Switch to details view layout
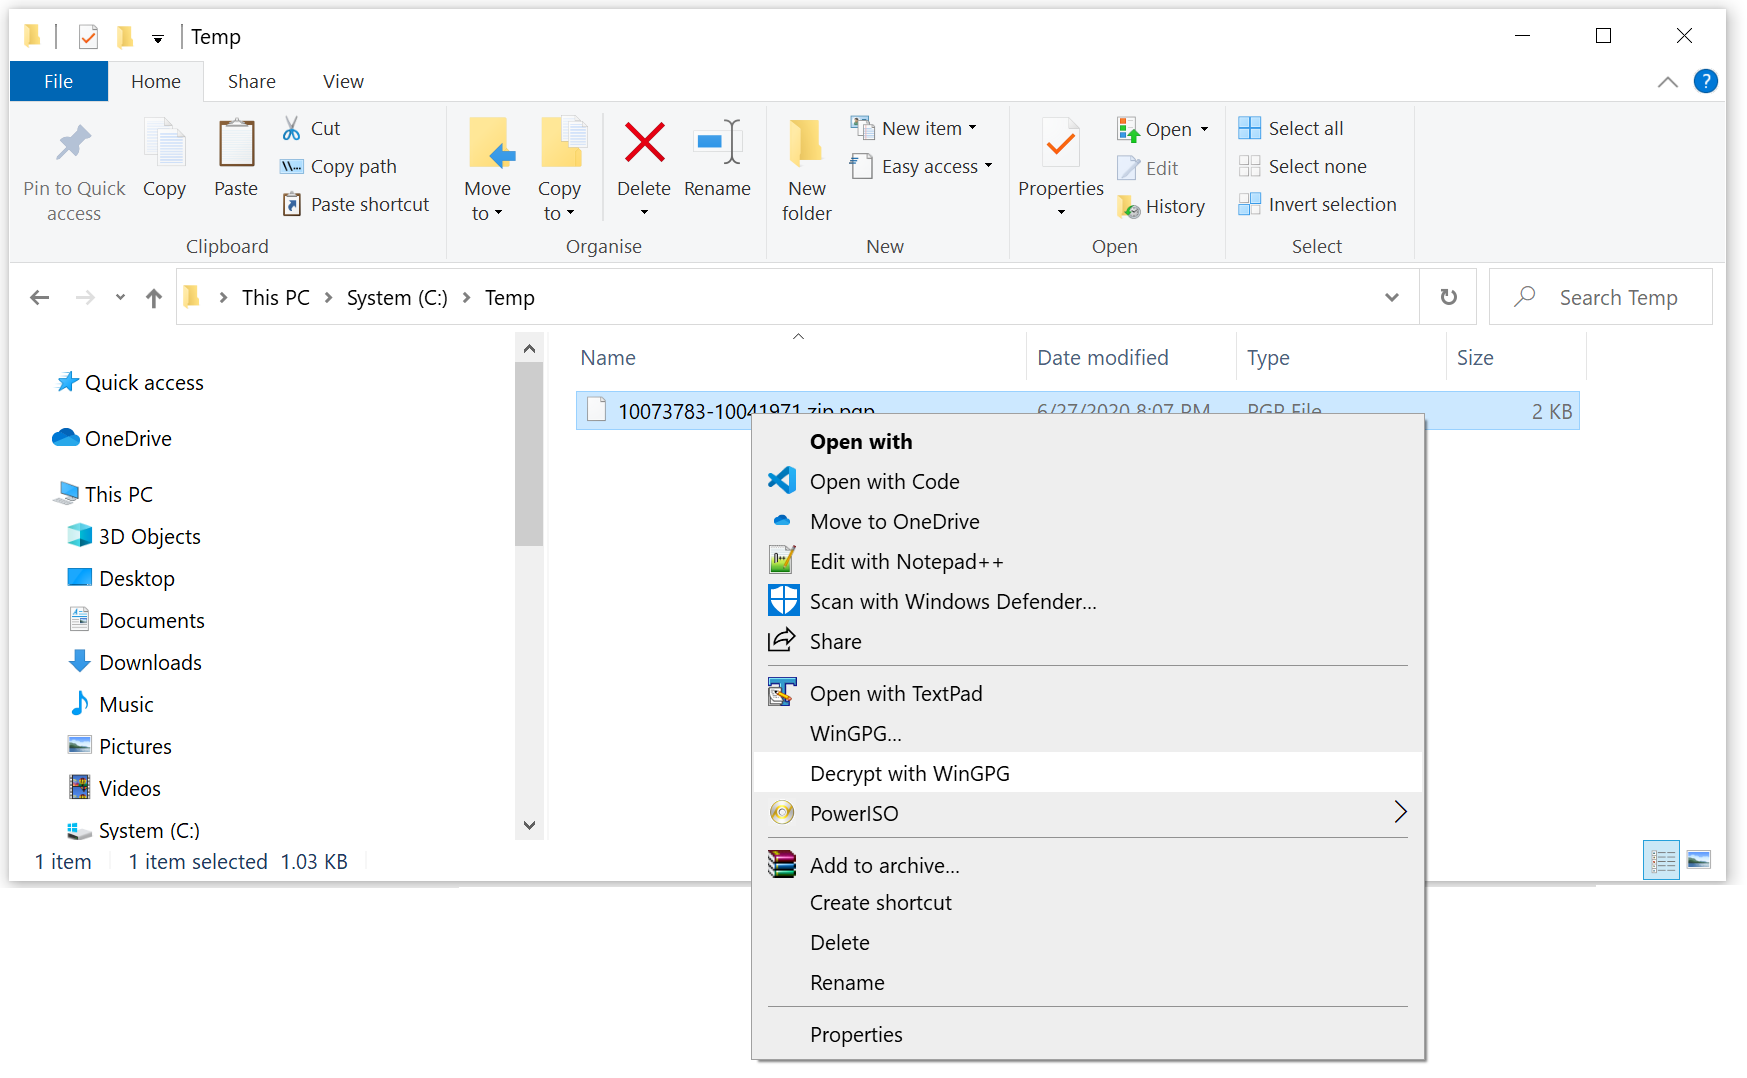 1662,860
